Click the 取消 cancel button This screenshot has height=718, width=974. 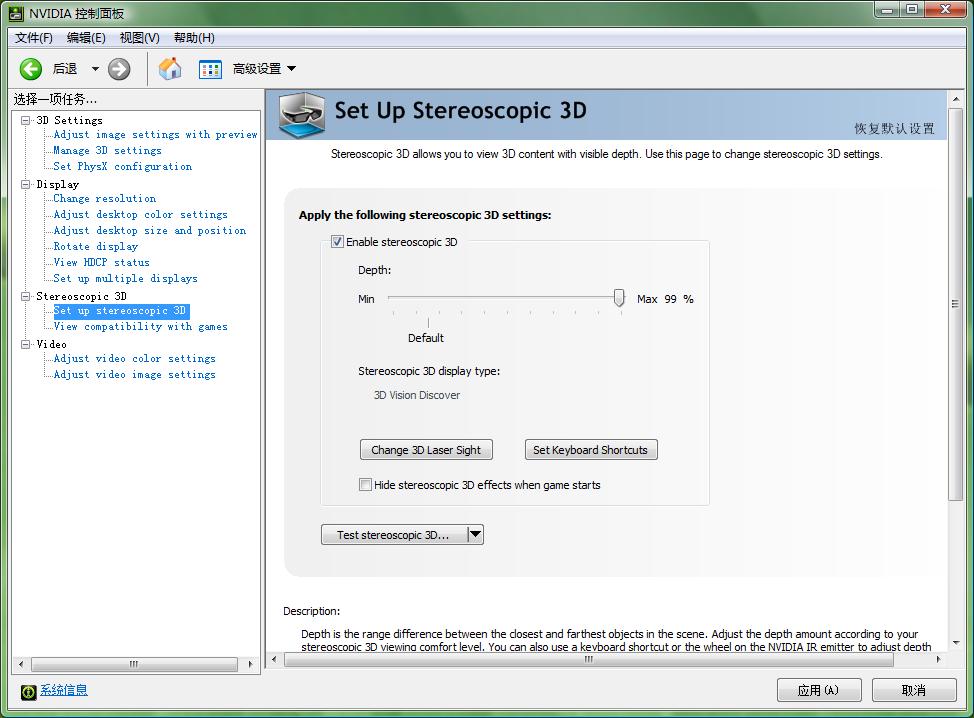(914, 690)
